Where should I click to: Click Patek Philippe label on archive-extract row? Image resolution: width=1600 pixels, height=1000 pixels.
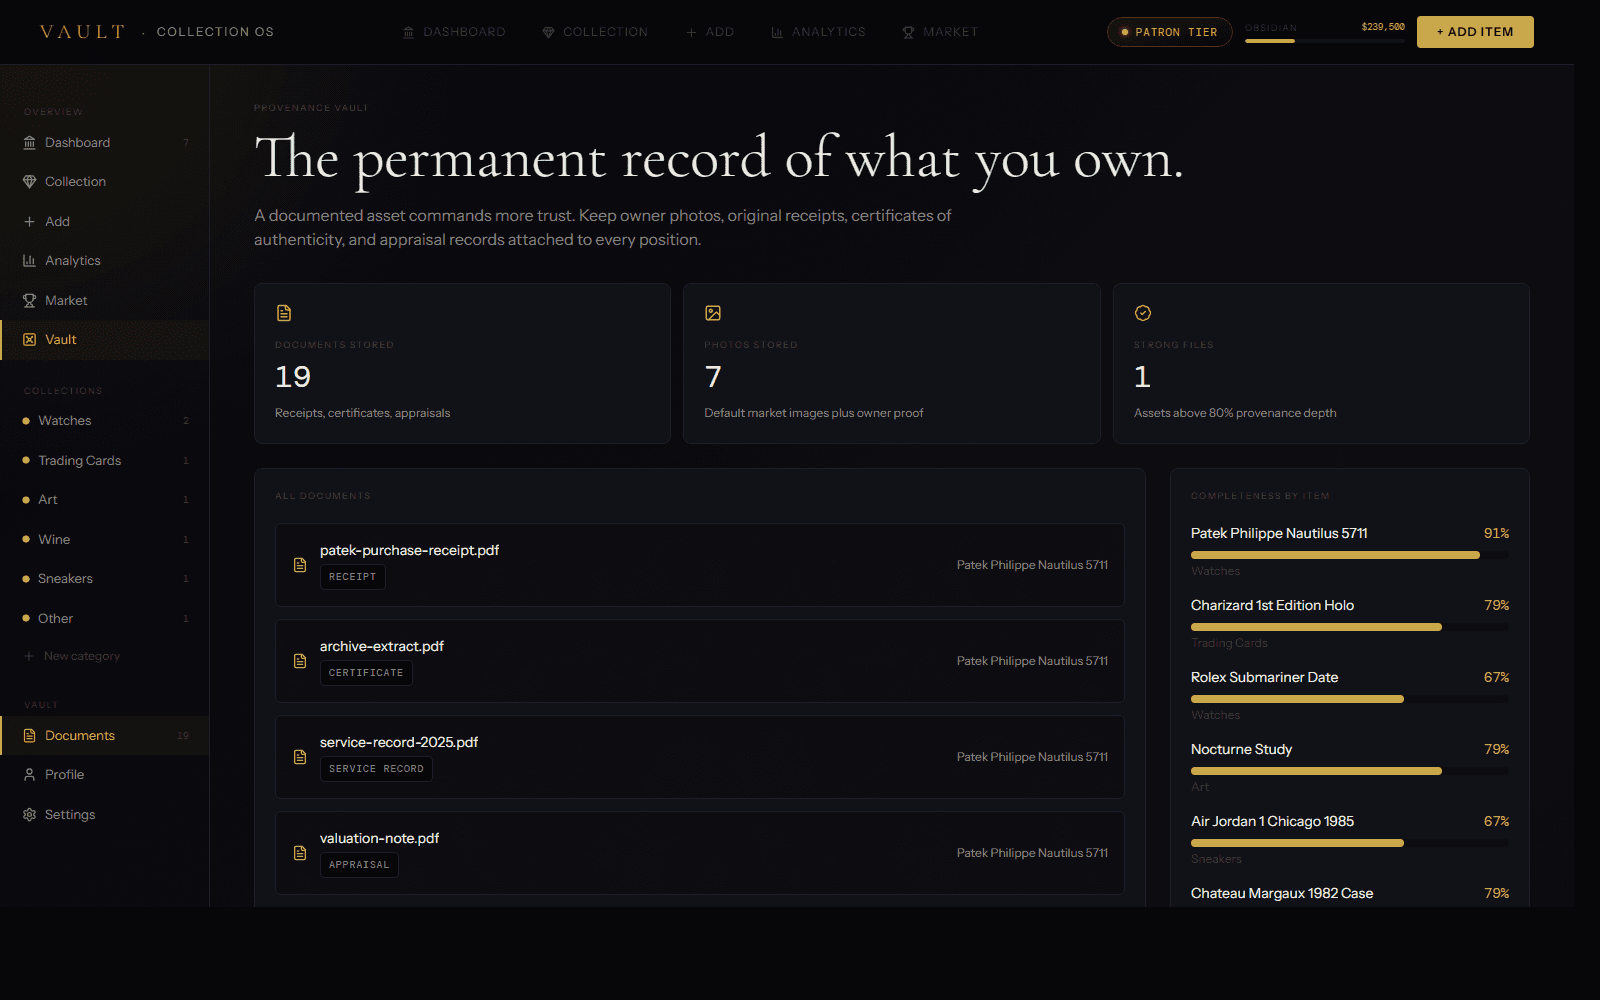(x=1032, y=661)
